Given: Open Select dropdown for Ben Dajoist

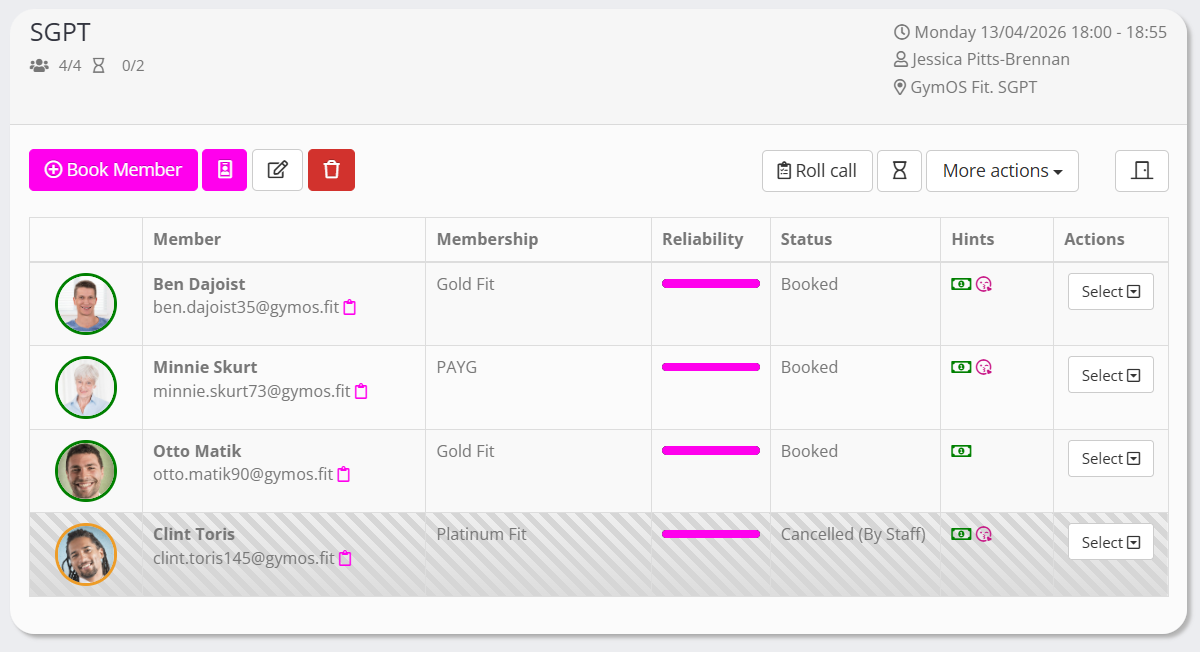Looking at the screenshot, I should pyautogui.click(x=1110, y=292).
